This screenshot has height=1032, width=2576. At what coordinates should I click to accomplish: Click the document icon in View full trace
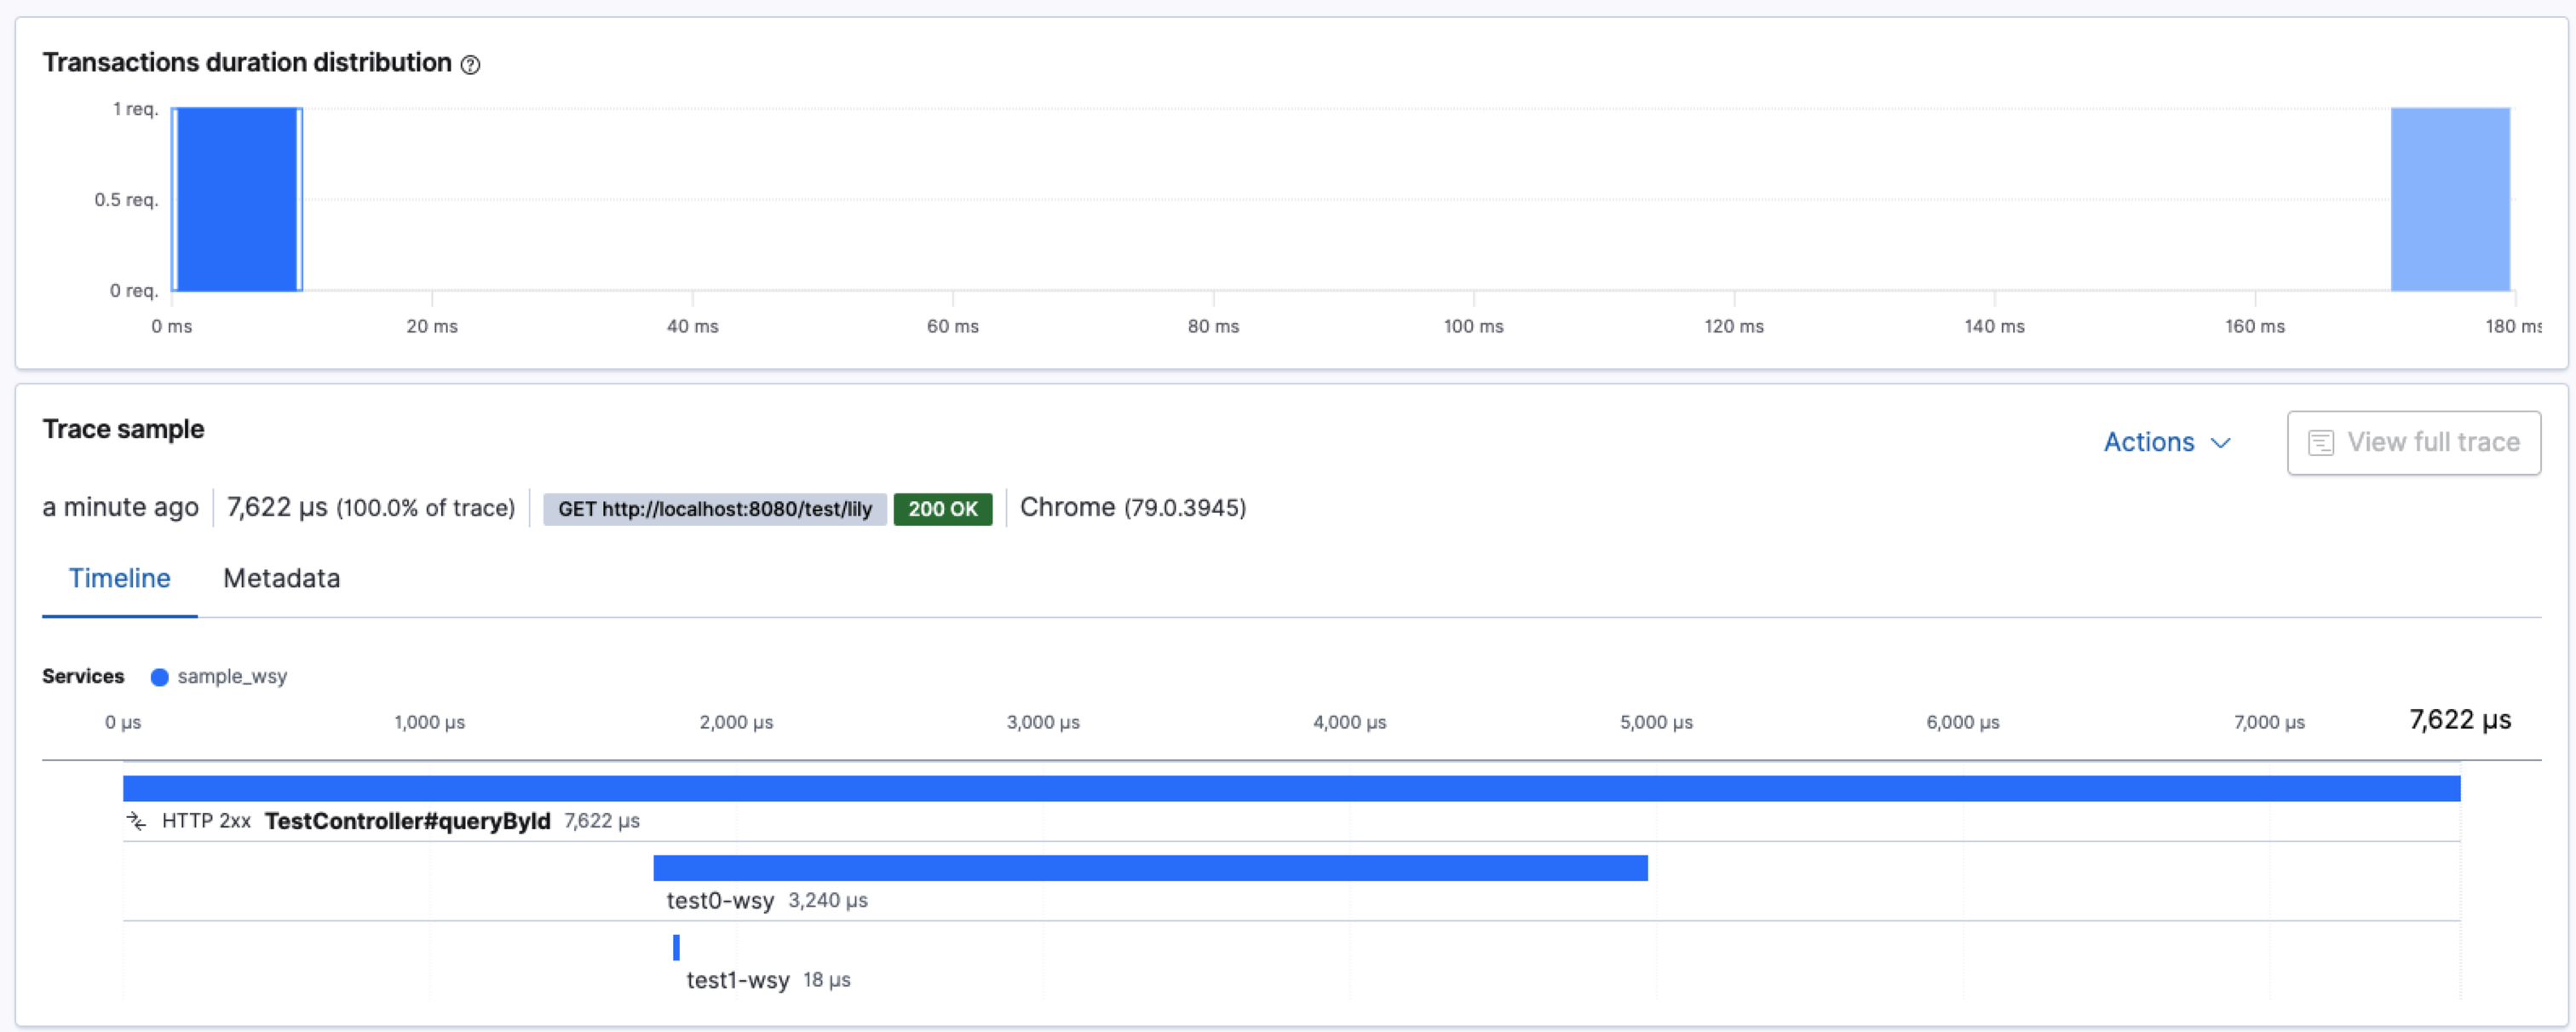pyautogui.click(x=2320, y=443)
